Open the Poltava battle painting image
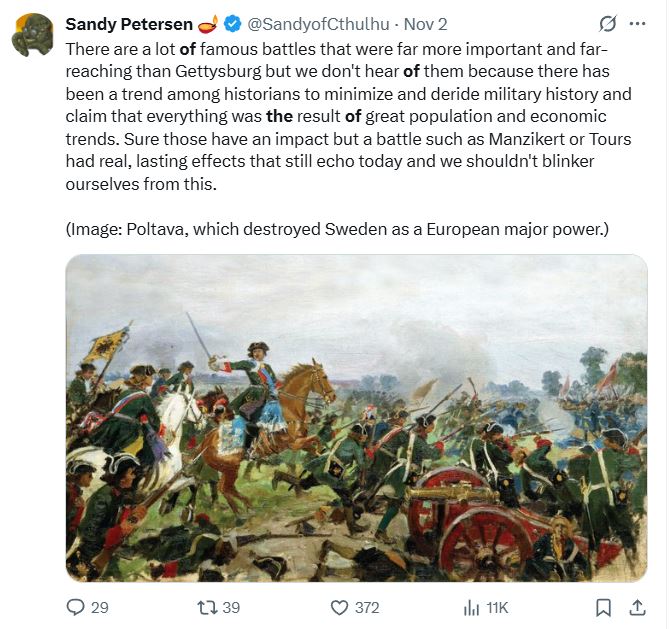This screenshot has width=670, height=629. [356, 417]
